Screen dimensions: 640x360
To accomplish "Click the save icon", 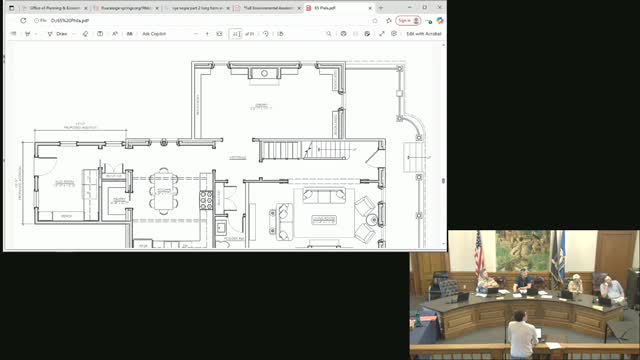I will pos(356,34).
